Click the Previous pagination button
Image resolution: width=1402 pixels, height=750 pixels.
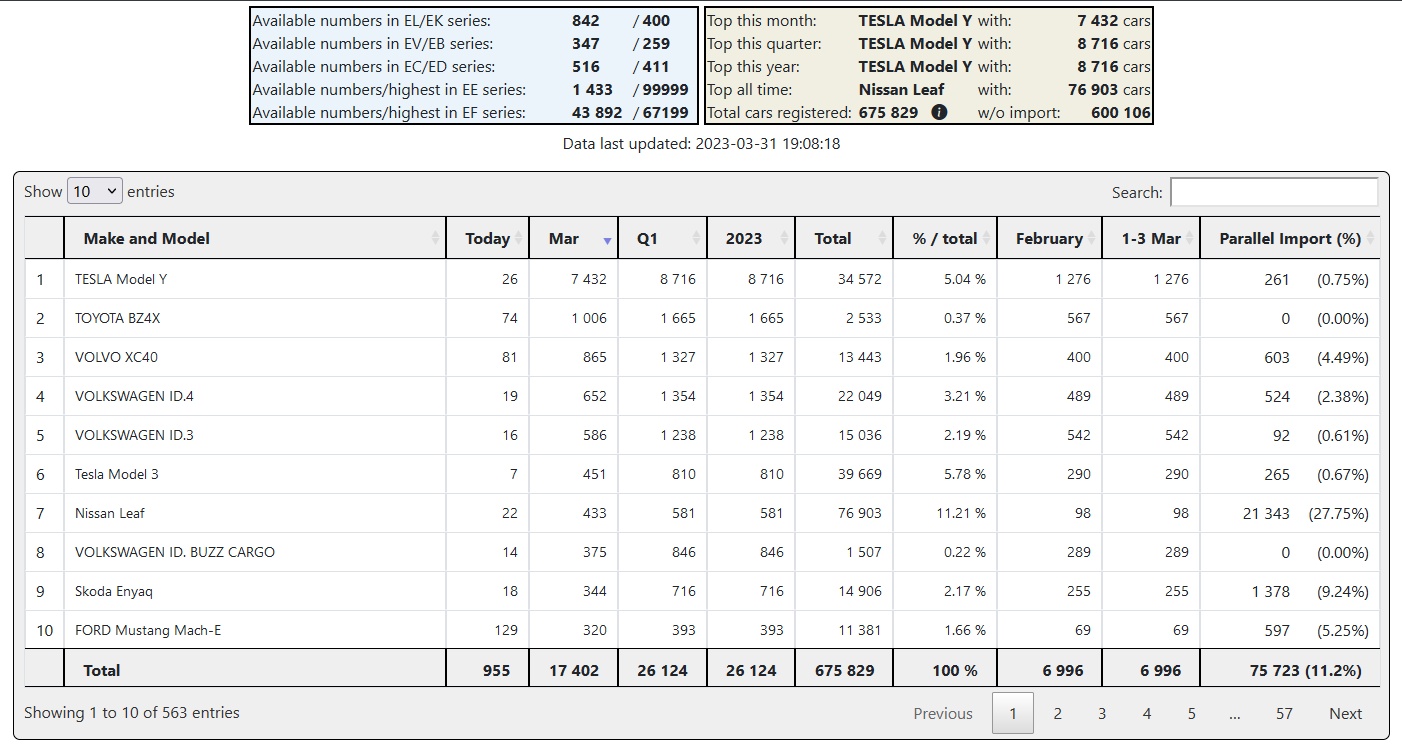[942, 713]
